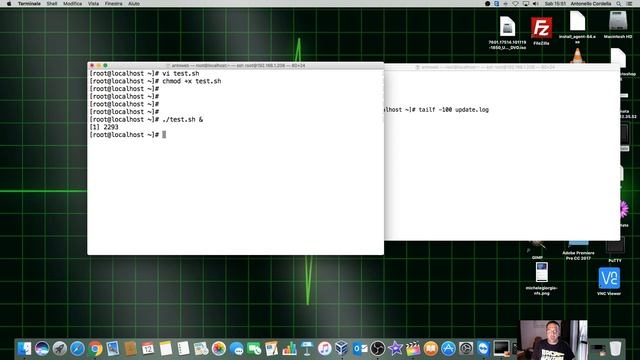This screenshot has height=360, width=640.
Task: Click the cursor at last terminal prompt
Action: pyautogui.click(x=164, y=135)
